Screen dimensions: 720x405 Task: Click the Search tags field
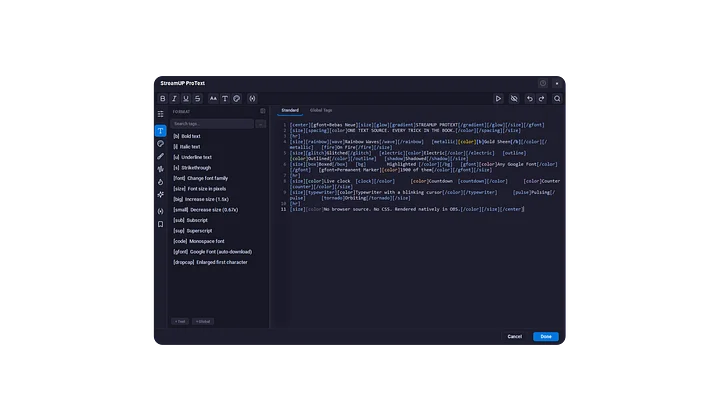[x=212, y=124]
